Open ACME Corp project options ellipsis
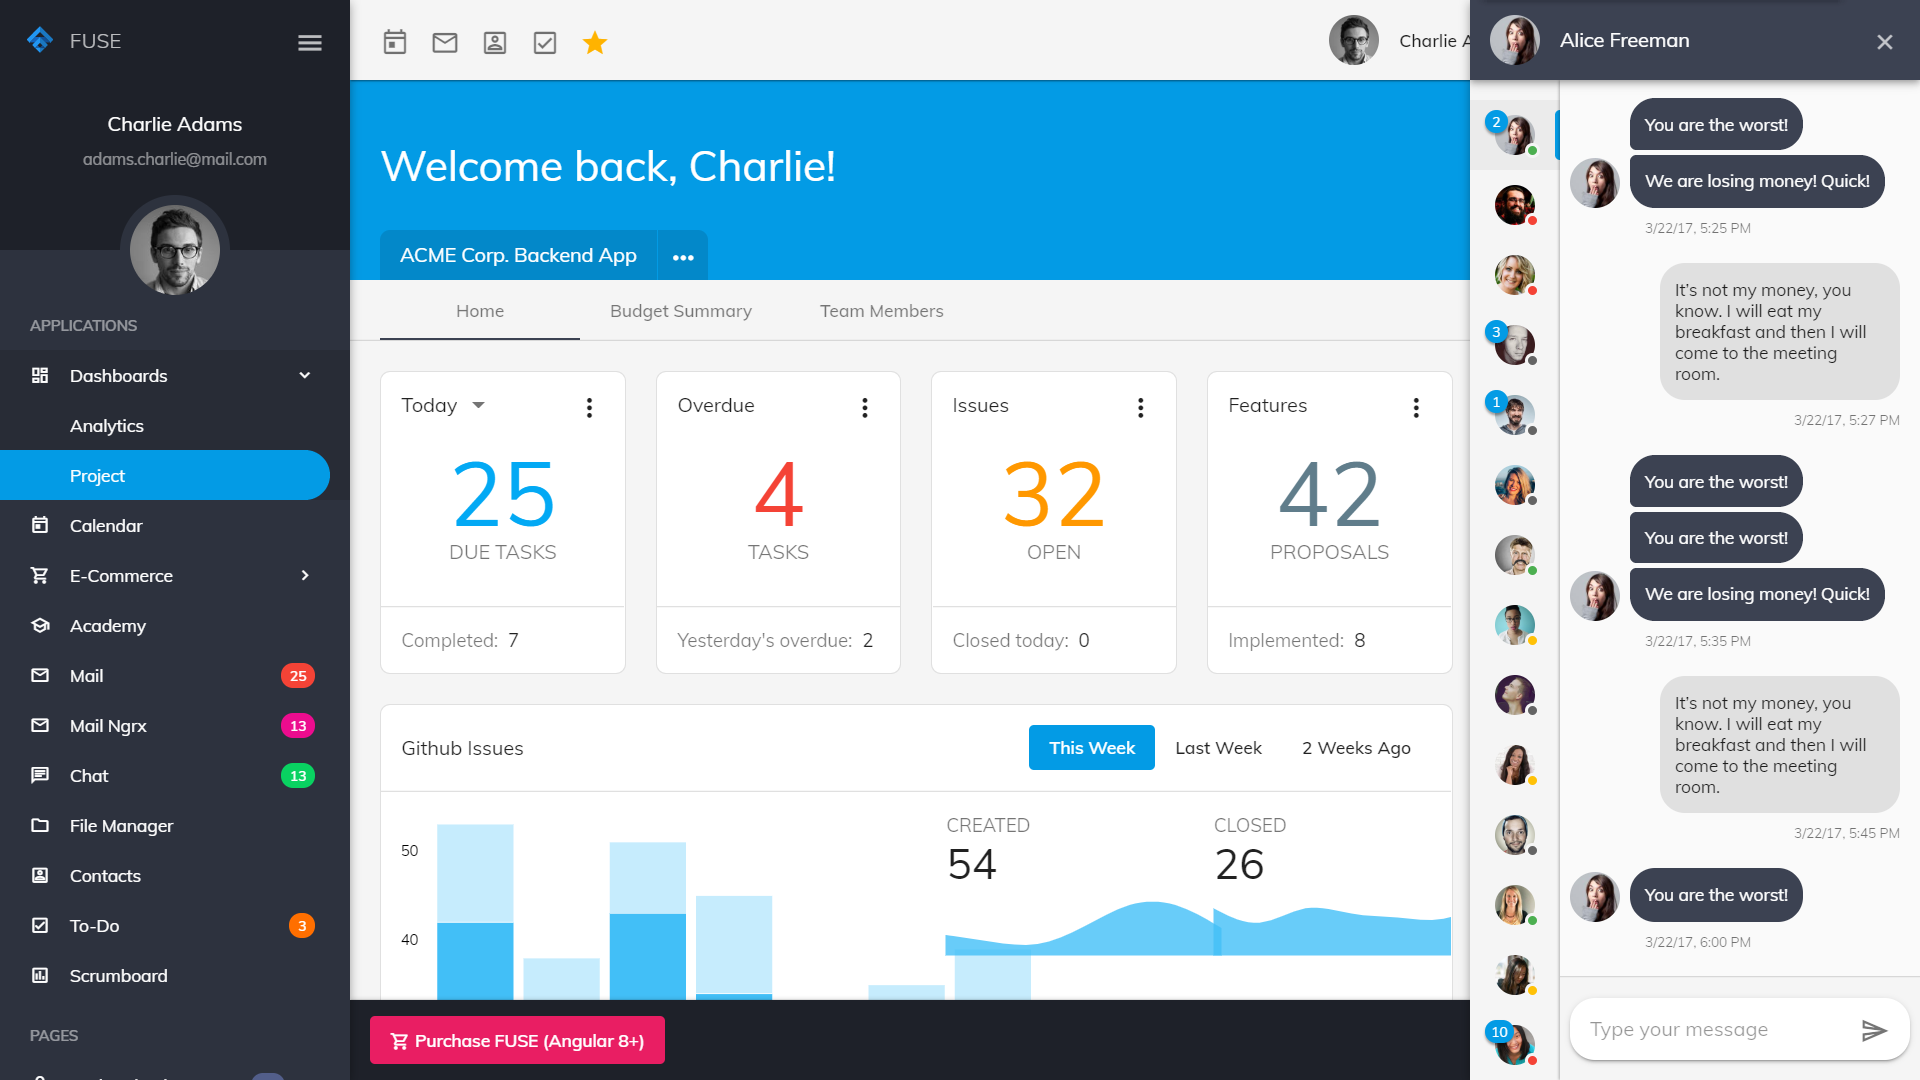This screenshot has width=1920, height=1080. 683,257
